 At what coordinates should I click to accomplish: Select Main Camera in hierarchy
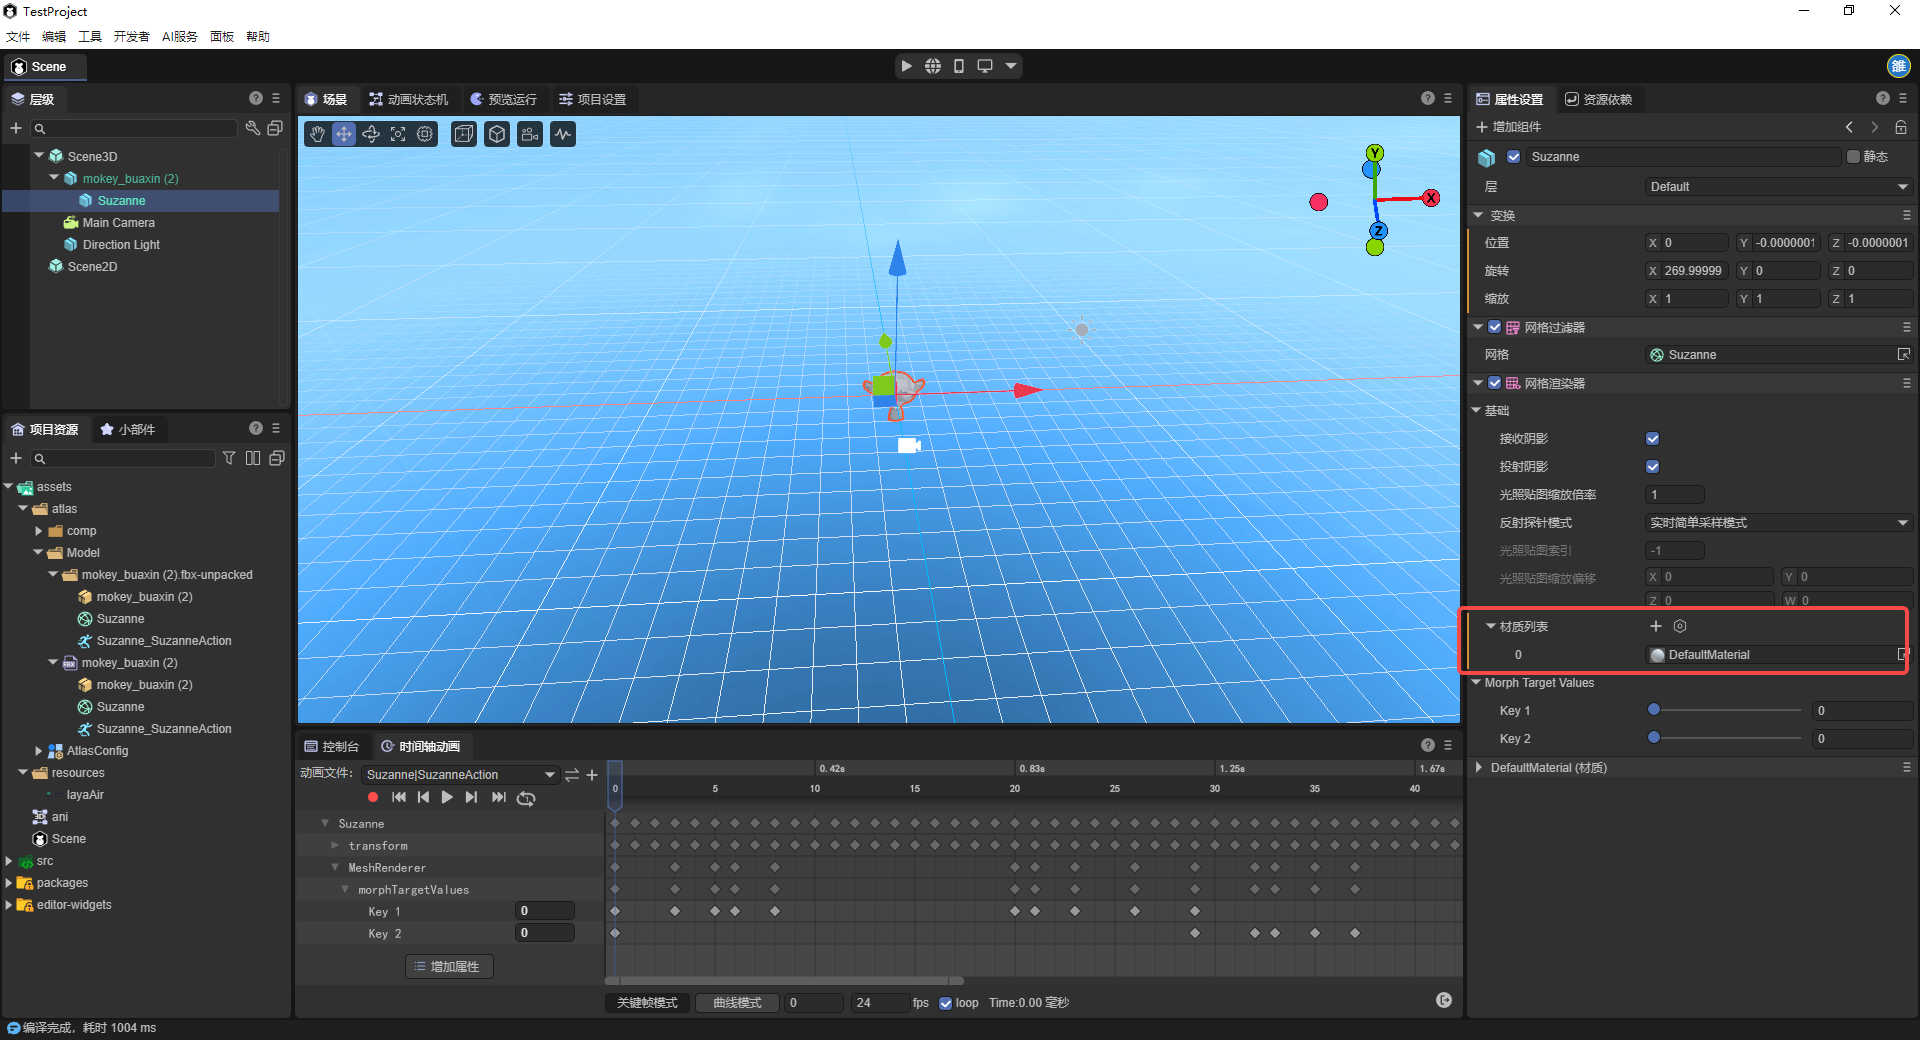pos(118,223)
